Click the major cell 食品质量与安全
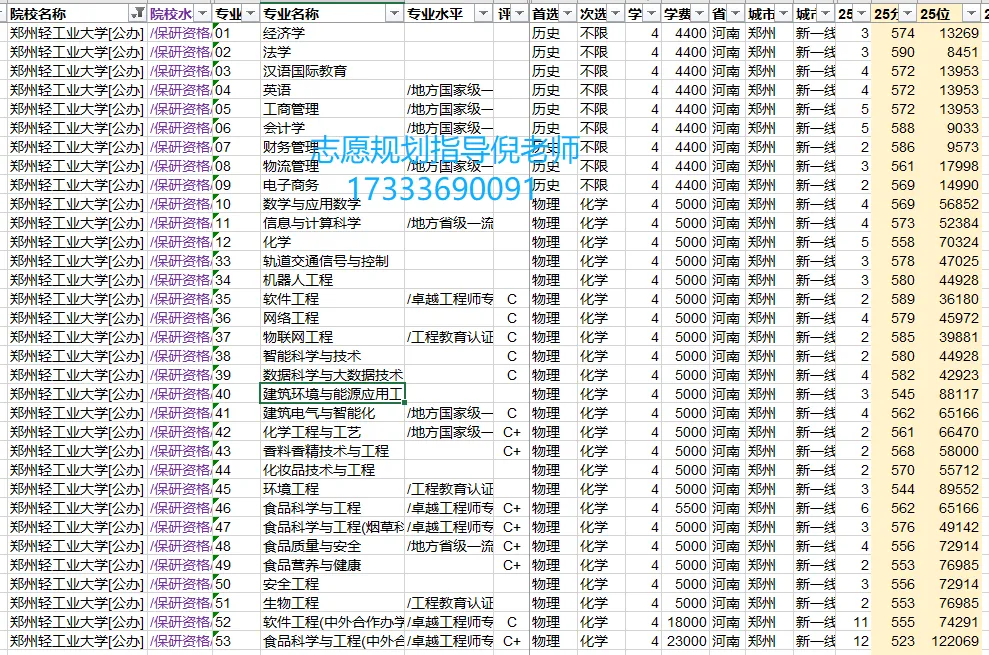The height and width of the screenshot is (655, 989). (x=332, y=546)
